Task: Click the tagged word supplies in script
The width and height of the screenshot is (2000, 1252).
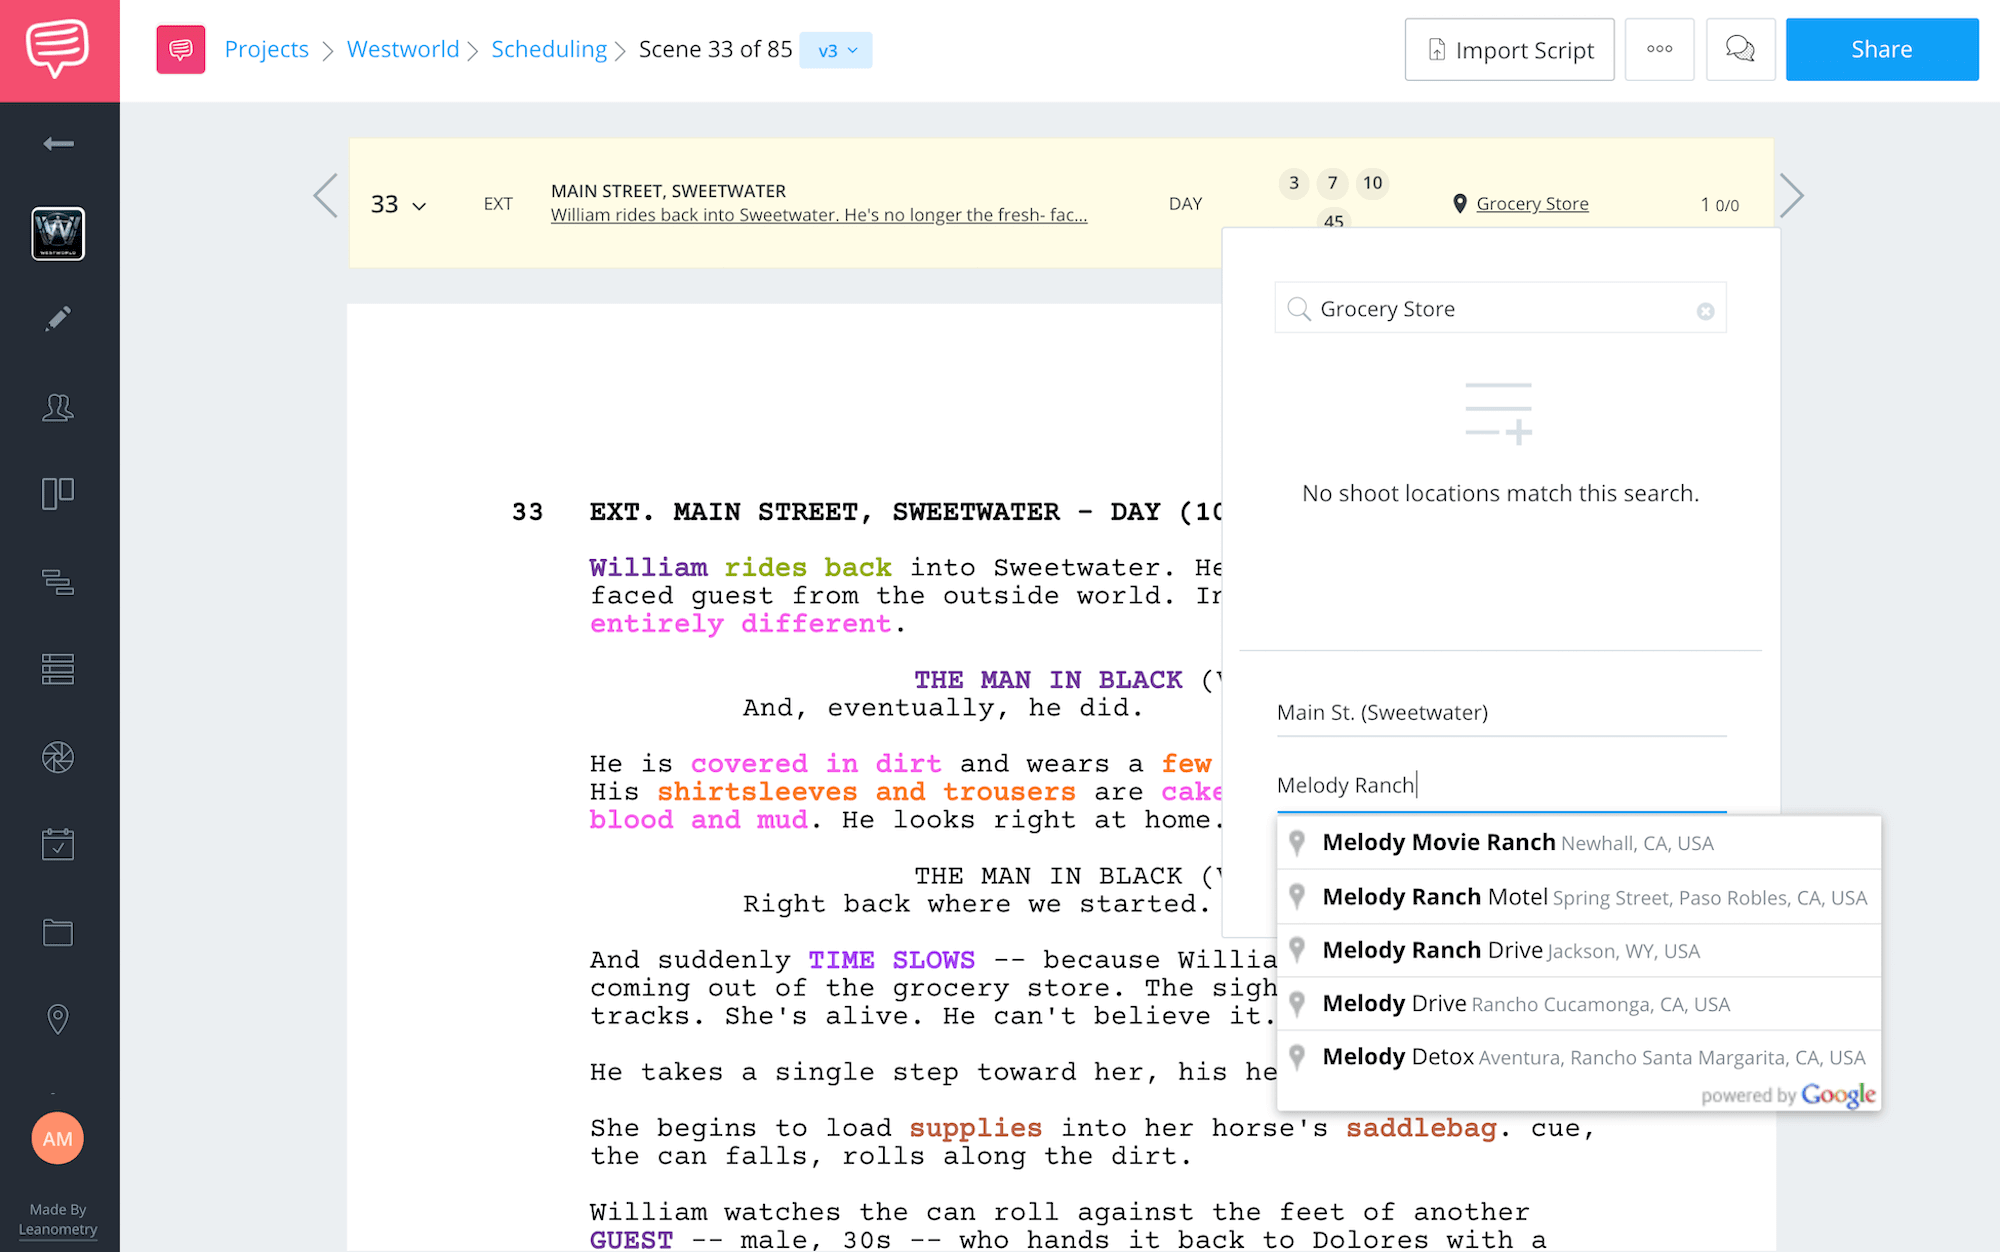Action: 975,1128
